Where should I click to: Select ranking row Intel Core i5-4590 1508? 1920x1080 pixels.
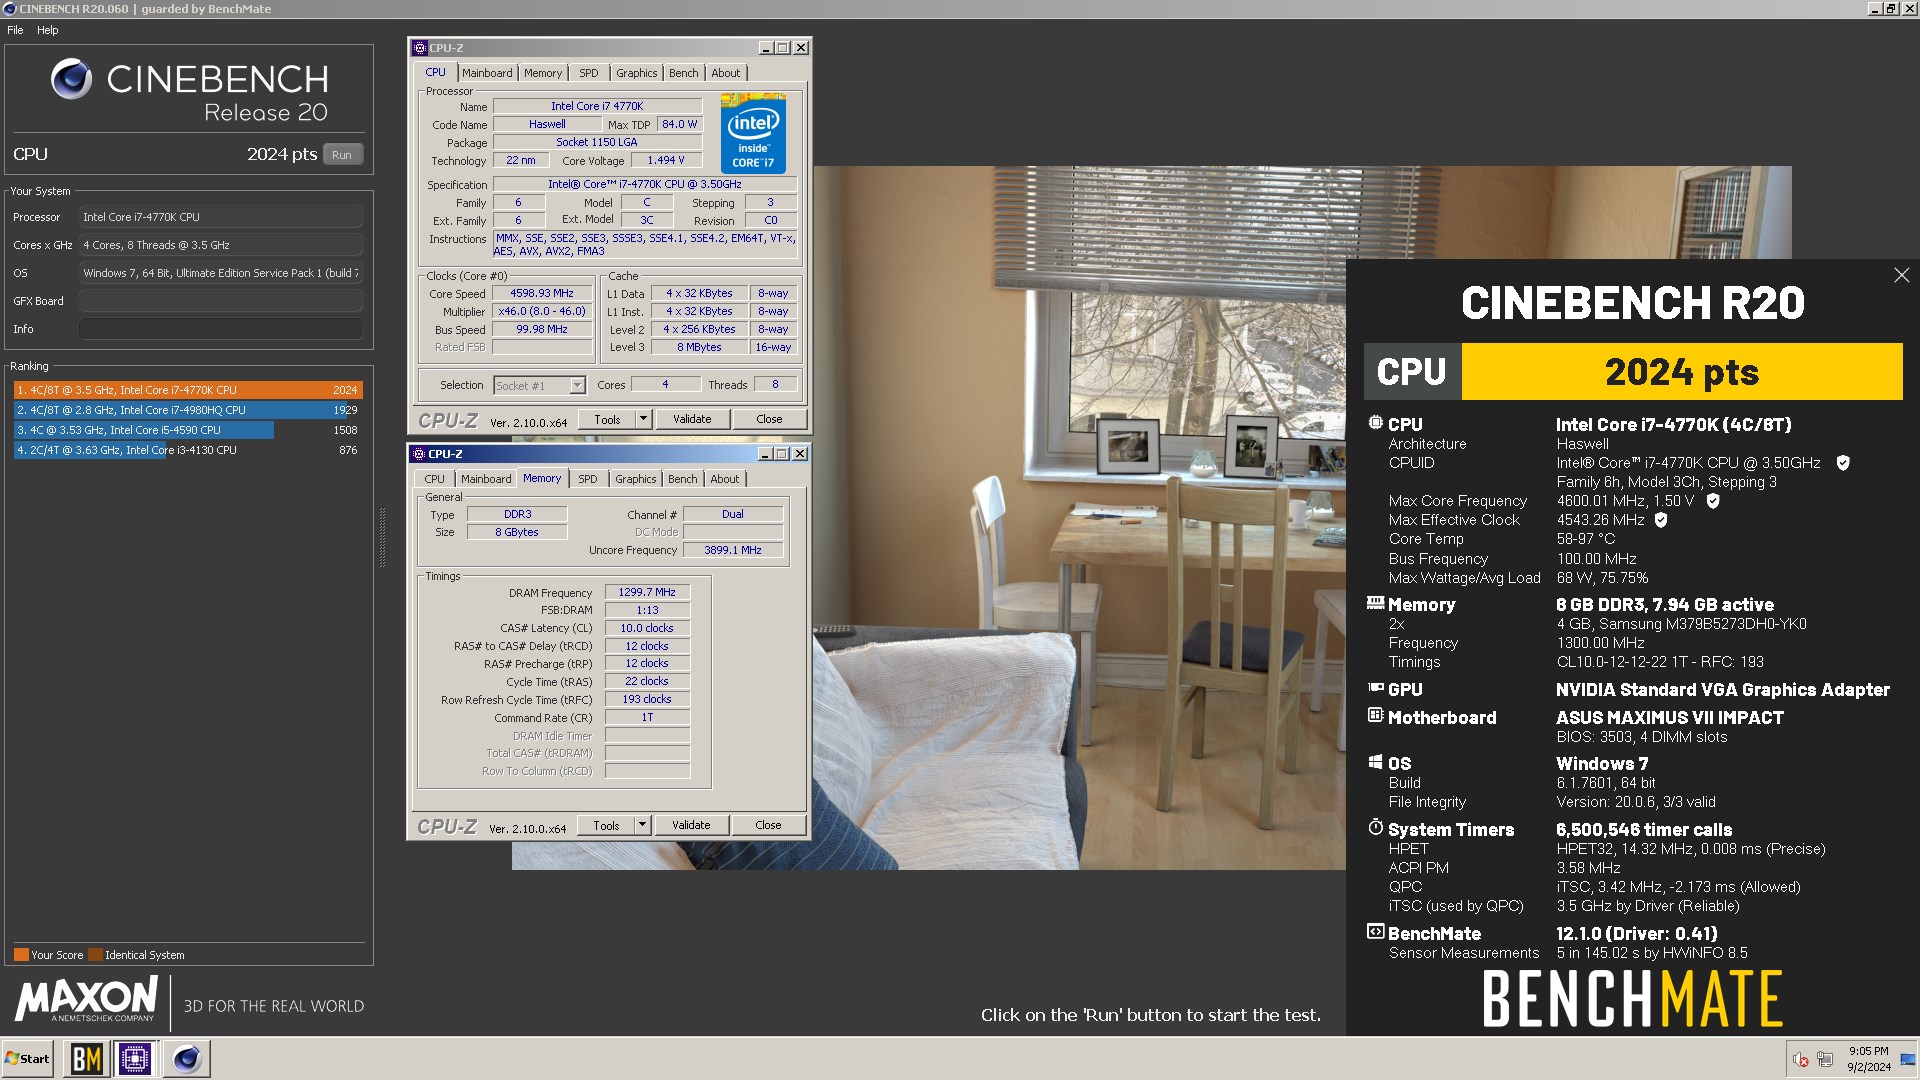(x=188, y=430)
